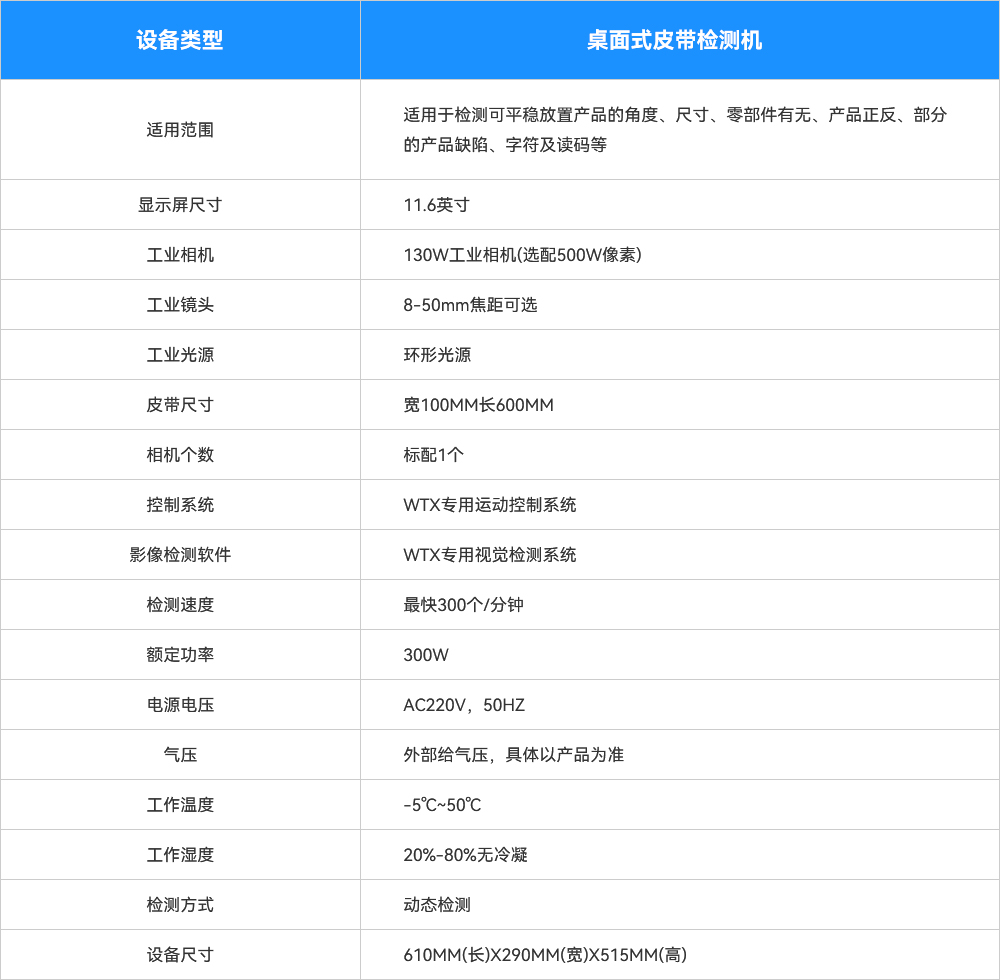Click the 外部给气压，具体以产品为准 value
1000x980 pixels.
(513, 755)
